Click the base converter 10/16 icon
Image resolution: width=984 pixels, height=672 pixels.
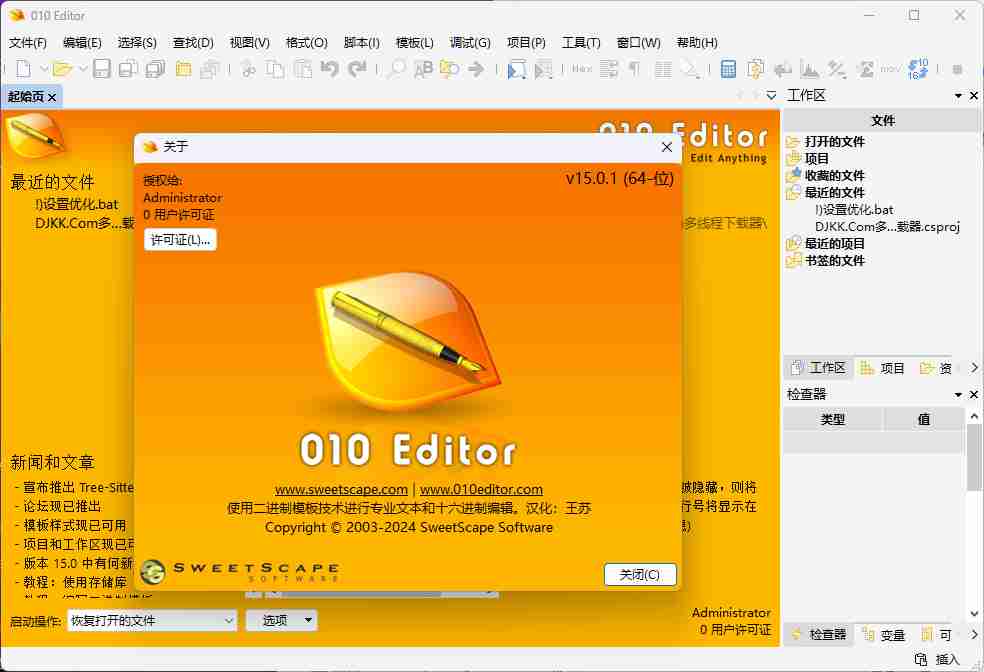coord(918,69)
